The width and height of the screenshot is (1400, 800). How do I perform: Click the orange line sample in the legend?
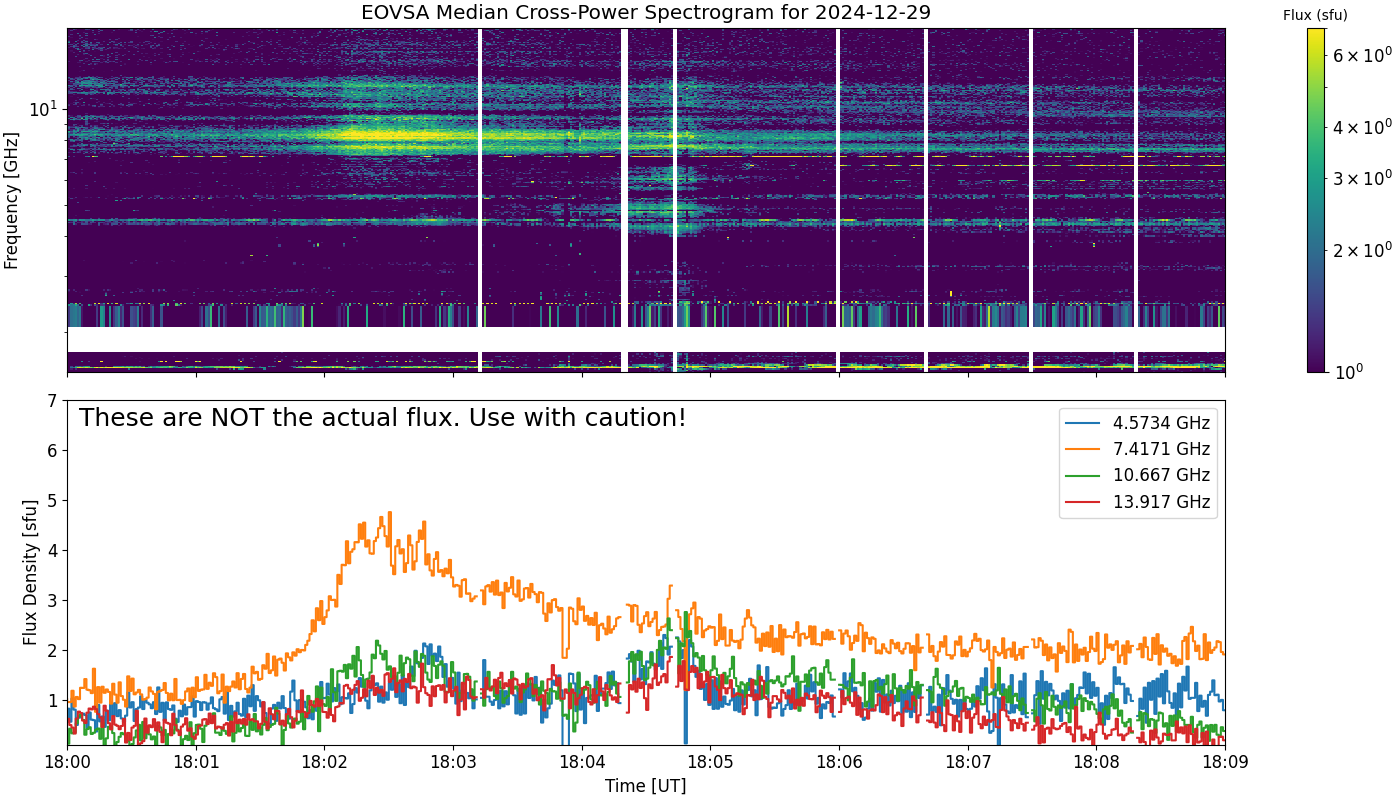1084,449
